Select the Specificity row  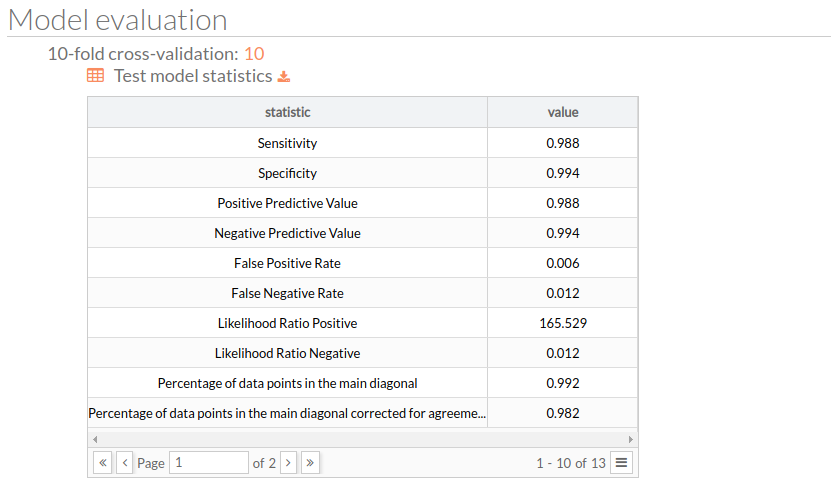(363, 173)
